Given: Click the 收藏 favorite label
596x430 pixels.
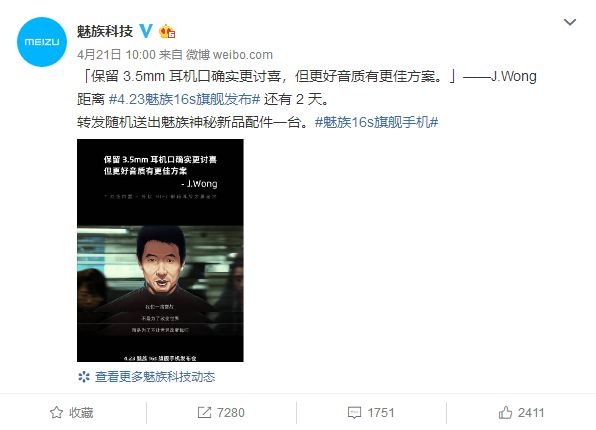Looking at the screenshot, I should click(81, 413).
